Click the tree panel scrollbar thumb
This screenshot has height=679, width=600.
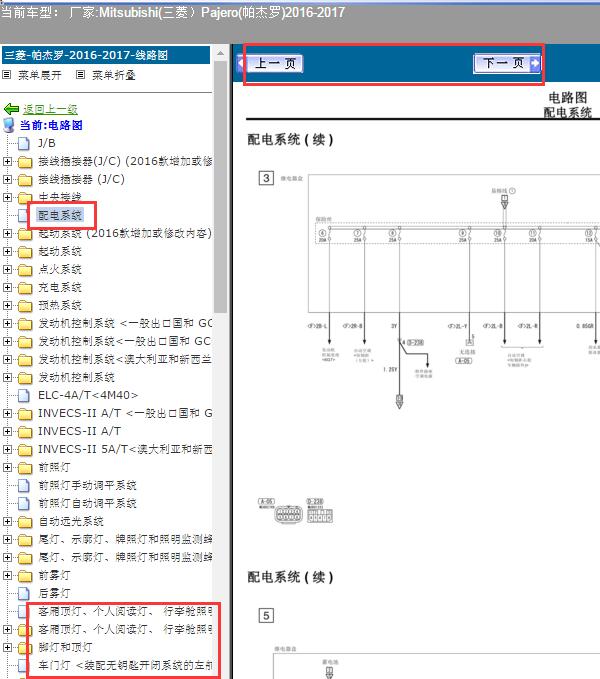point(220,187)
